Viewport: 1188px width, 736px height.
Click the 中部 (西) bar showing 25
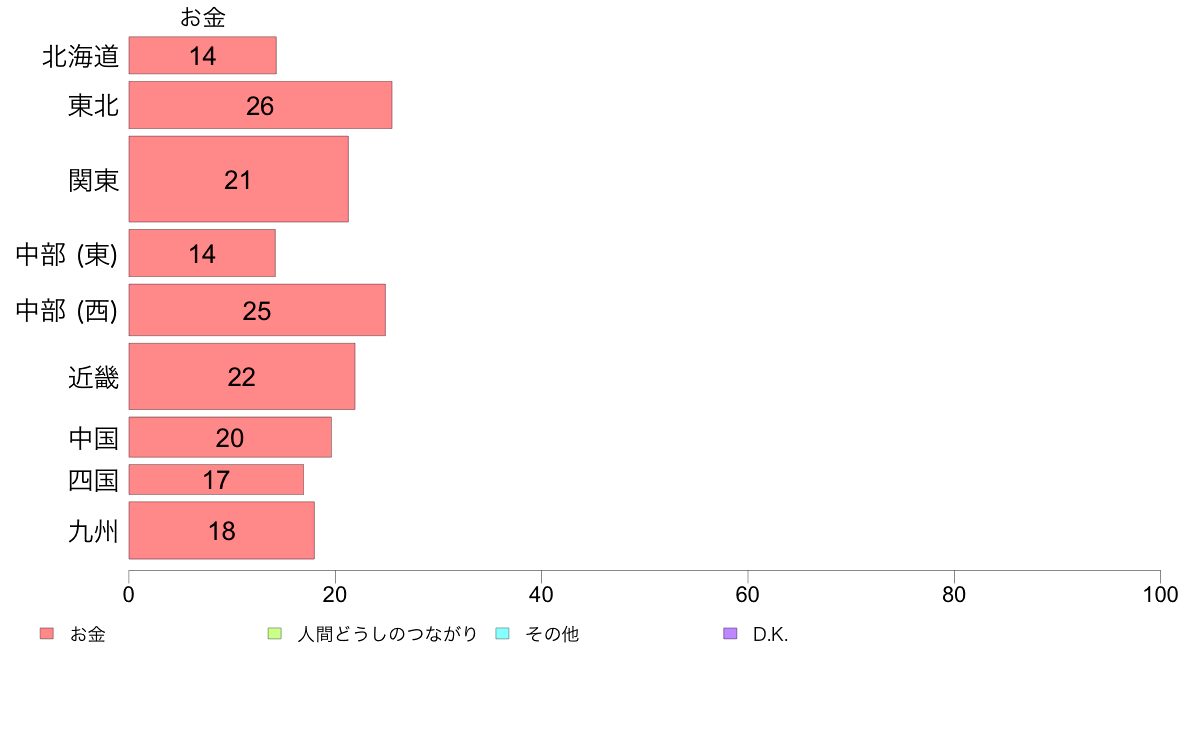tap(257, 310)
